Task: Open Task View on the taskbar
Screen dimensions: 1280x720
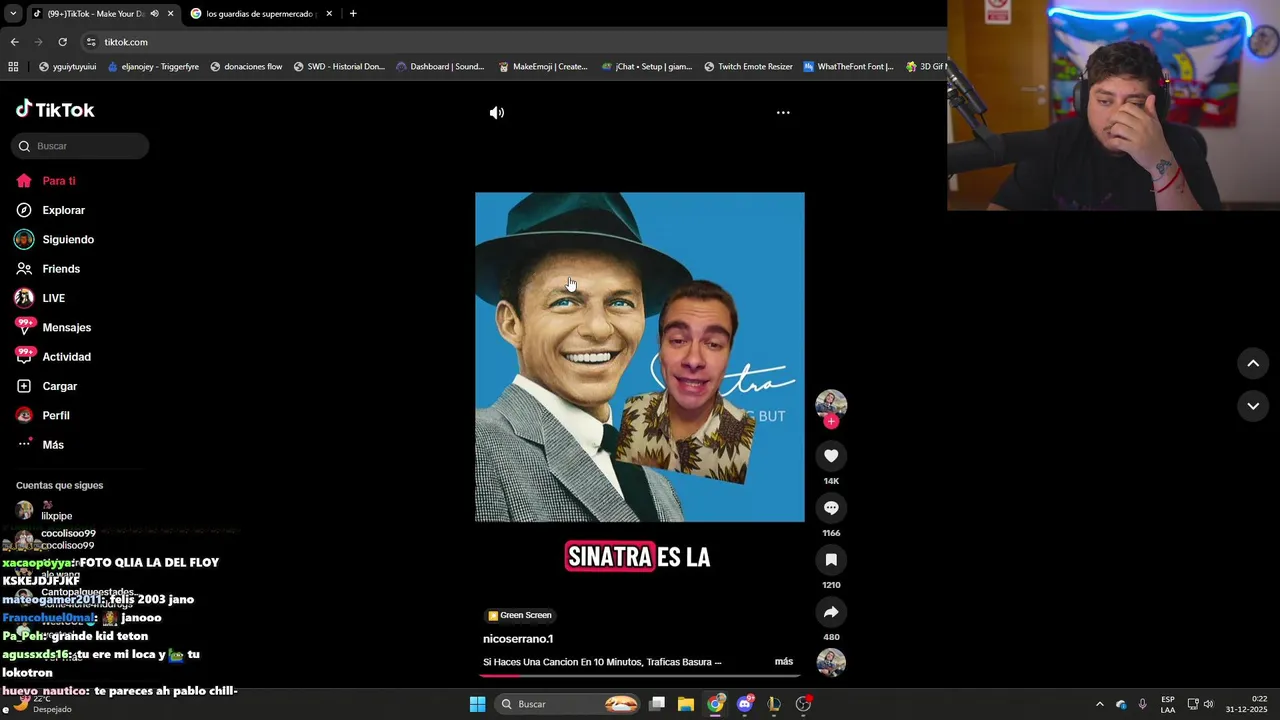Action: [x=657, y=704]
